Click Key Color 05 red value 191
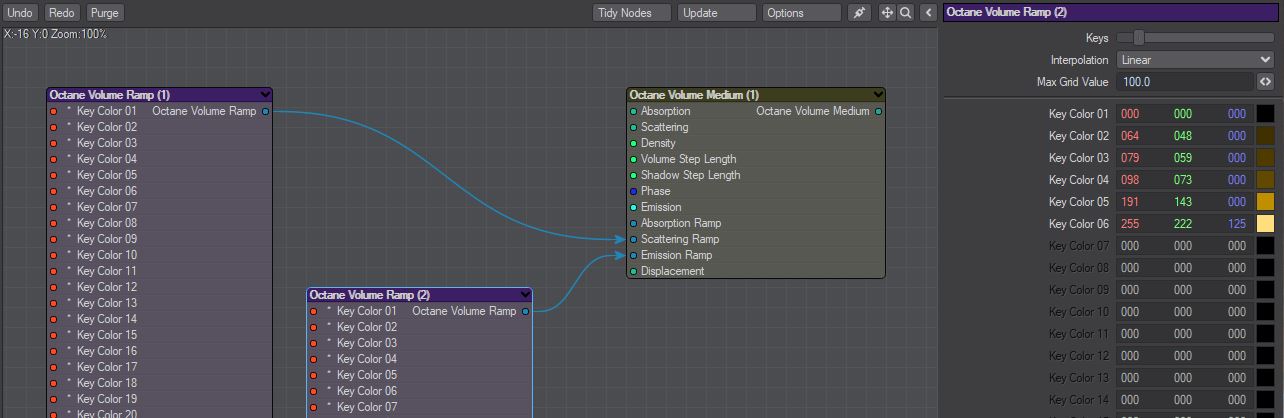Viewport: 1284px width, 418px height. pyautogui.click(x=1130, y=202)
